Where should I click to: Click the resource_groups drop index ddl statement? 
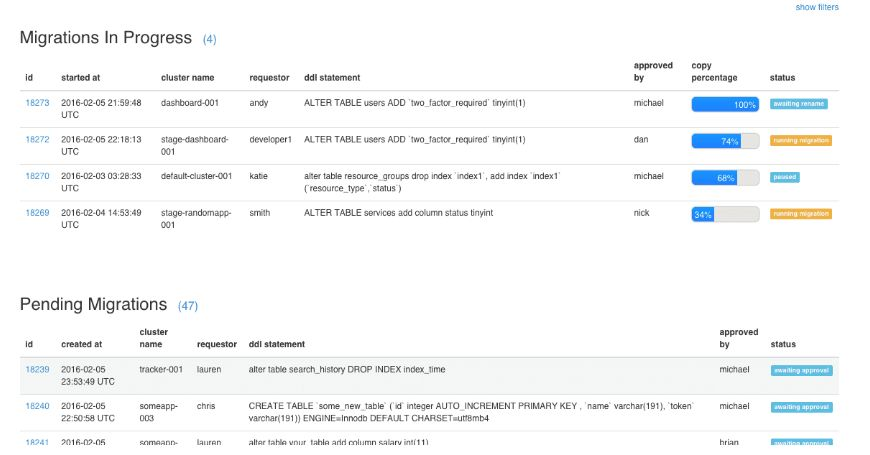[432, 182]
